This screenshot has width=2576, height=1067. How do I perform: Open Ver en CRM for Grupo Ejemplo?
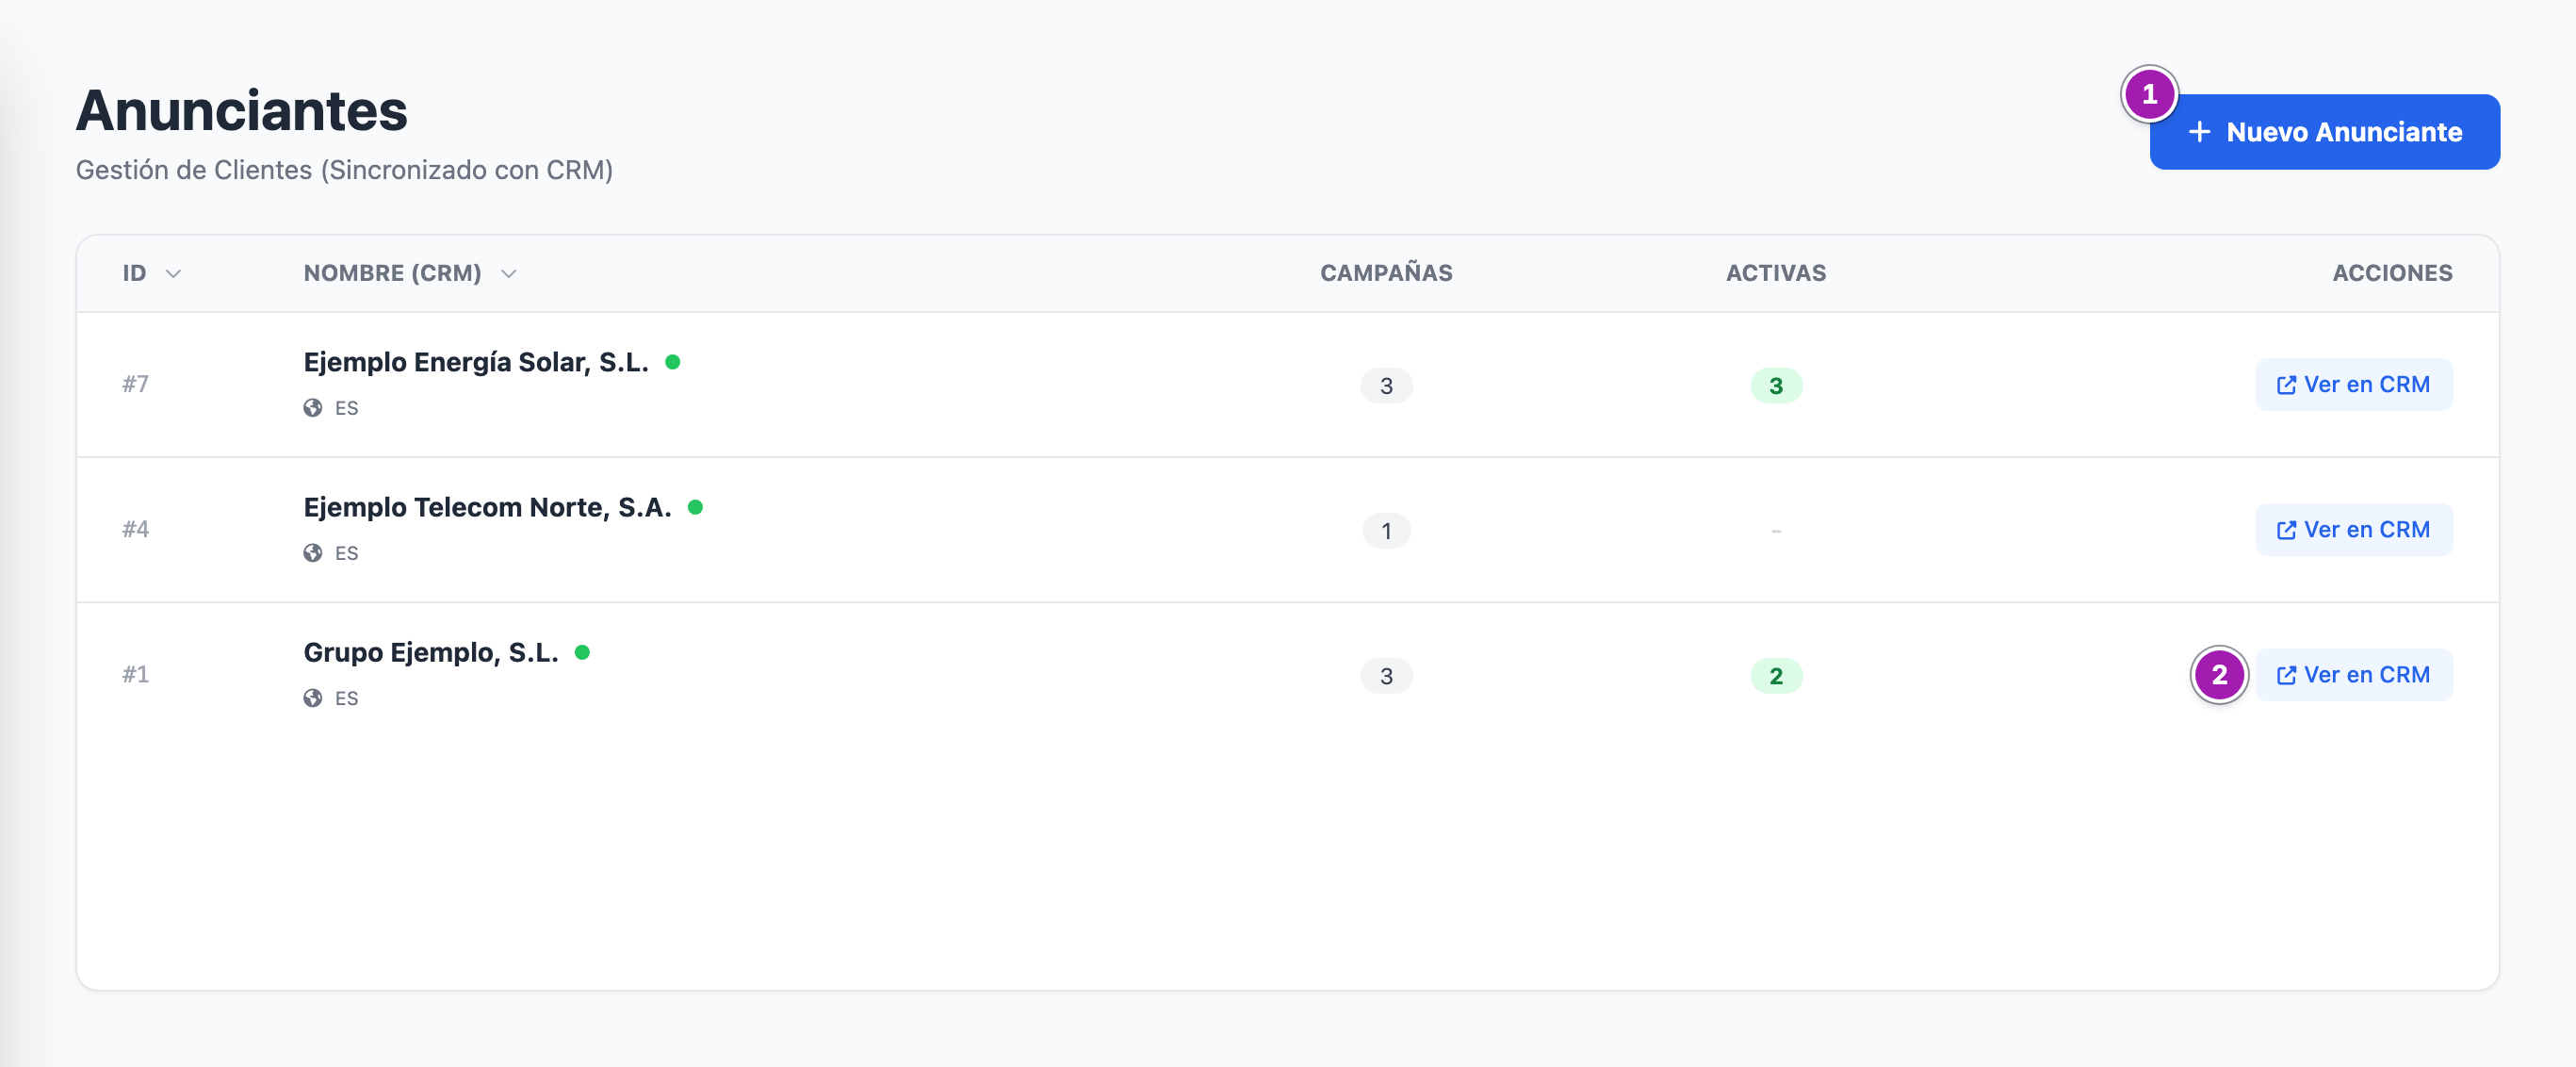coord(2353,675)
